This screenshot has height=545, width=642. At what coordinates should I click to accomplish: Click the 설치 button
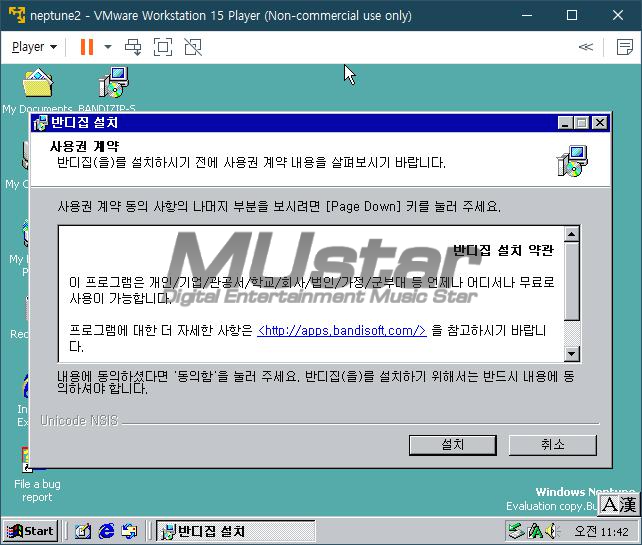[x=453, y=445]
